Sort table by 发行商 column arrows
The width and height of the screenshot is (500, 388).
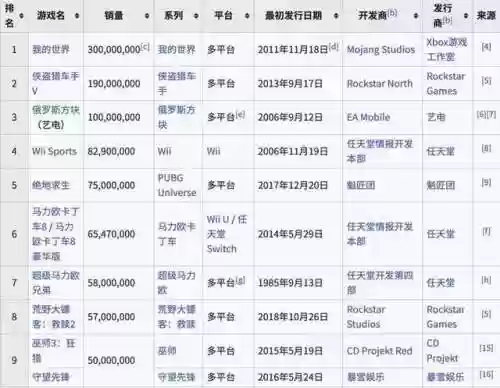[466, 16]
